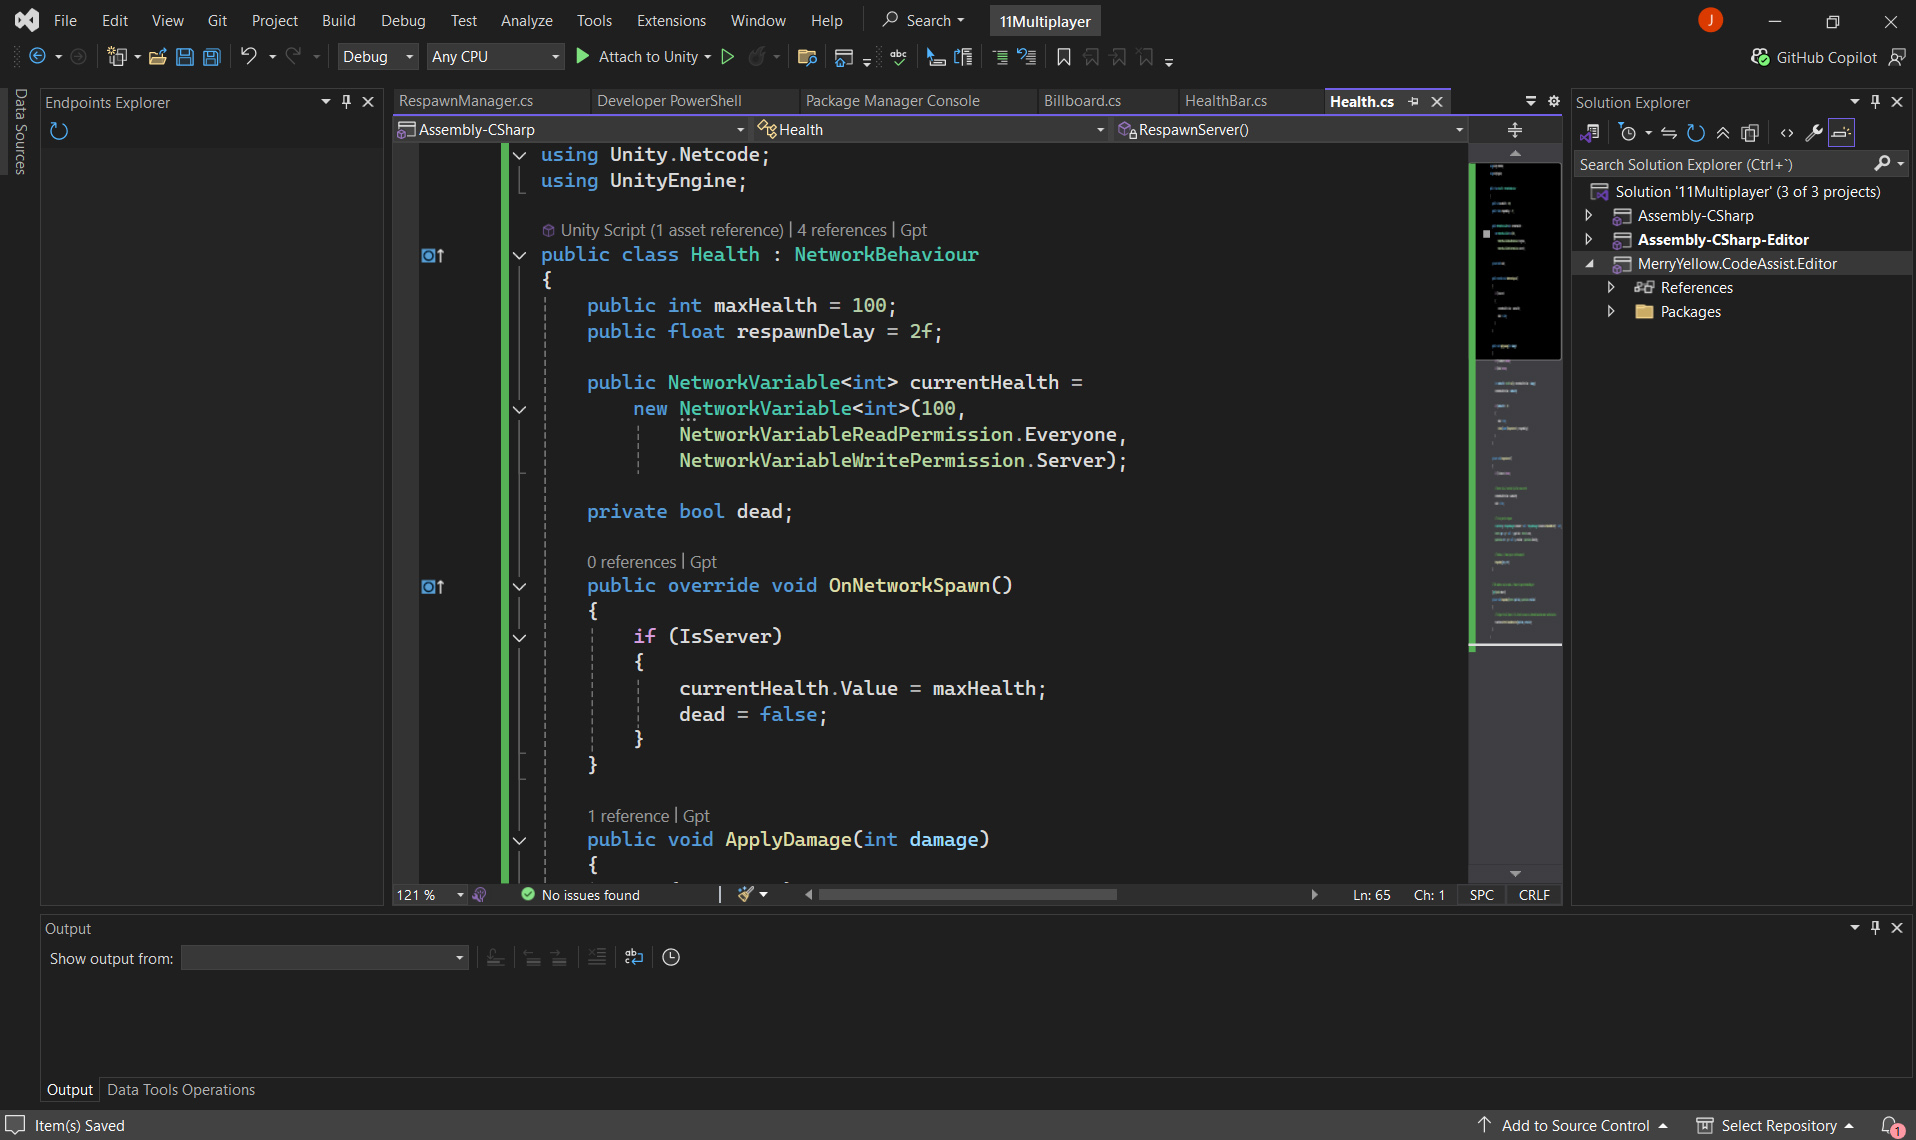
Task: Toggle Preview Selected Items in Solution Explorer
Action: click(1841, 133)
